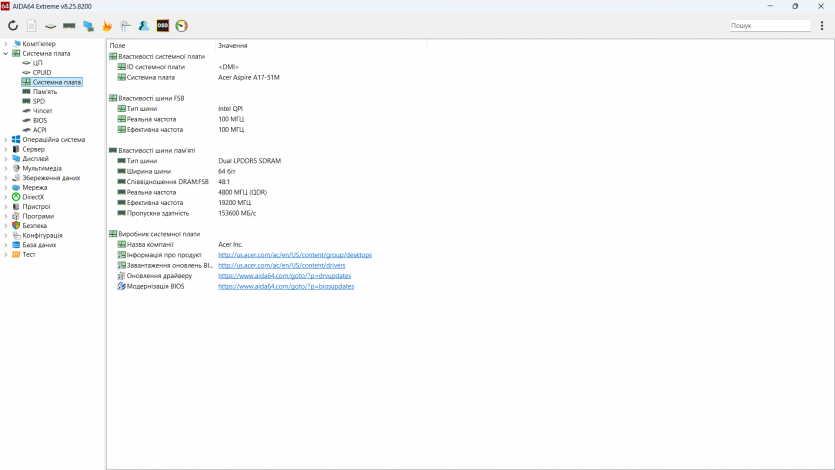Click the Refresh toolbar icon
835x470 pixels.
click(x=13, y=26)
